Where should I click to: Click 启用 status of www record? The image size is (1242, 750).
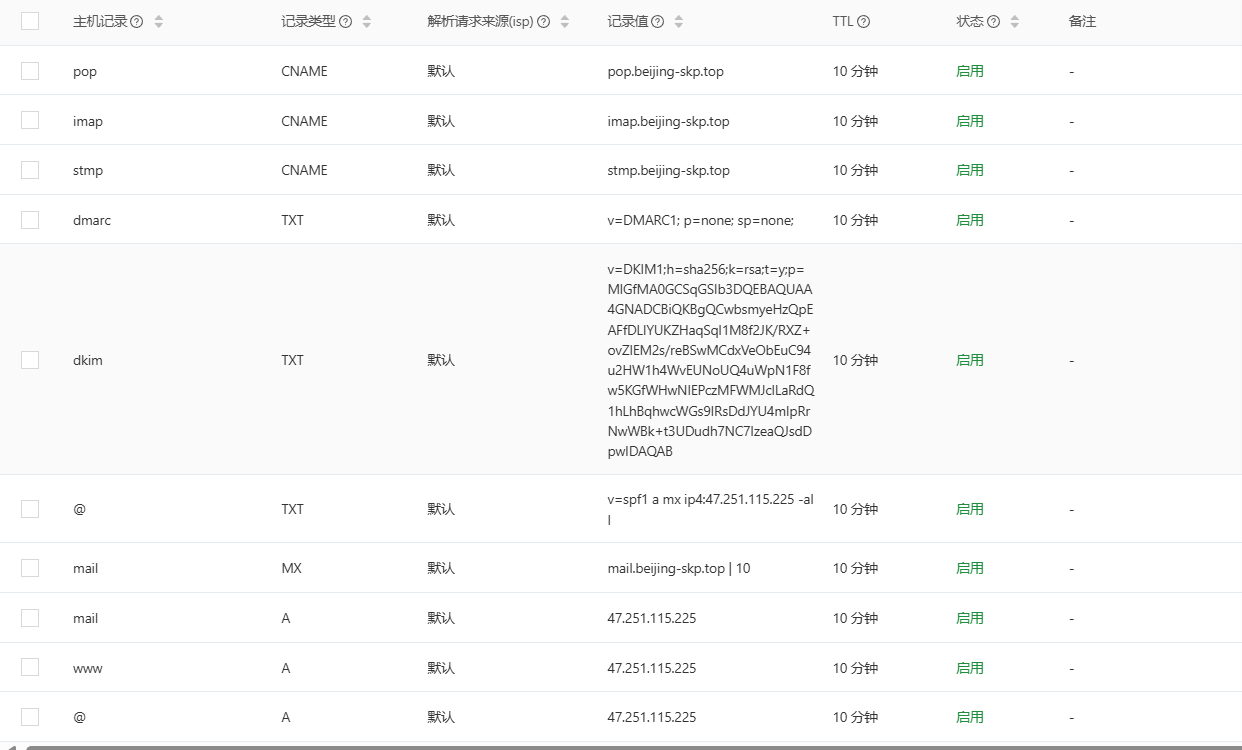[x=970, y=668]
